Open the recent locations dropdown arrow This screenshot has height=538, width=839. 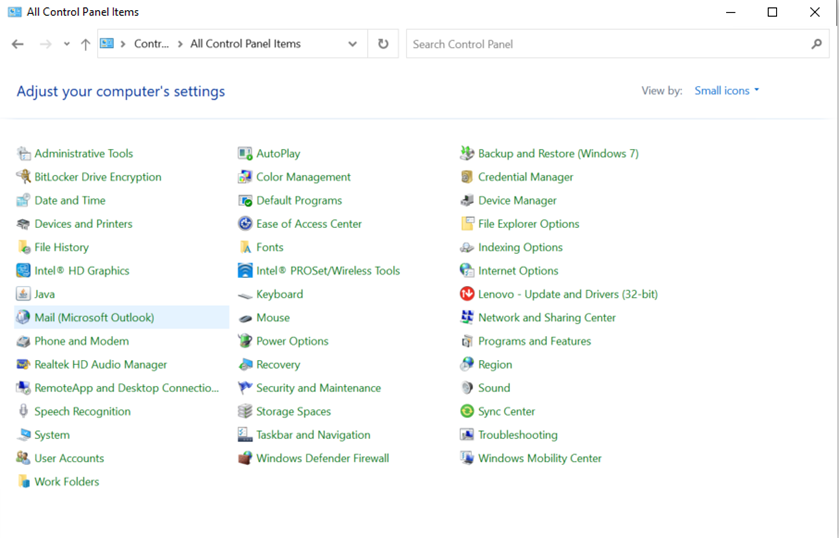[x=66, y=44]
